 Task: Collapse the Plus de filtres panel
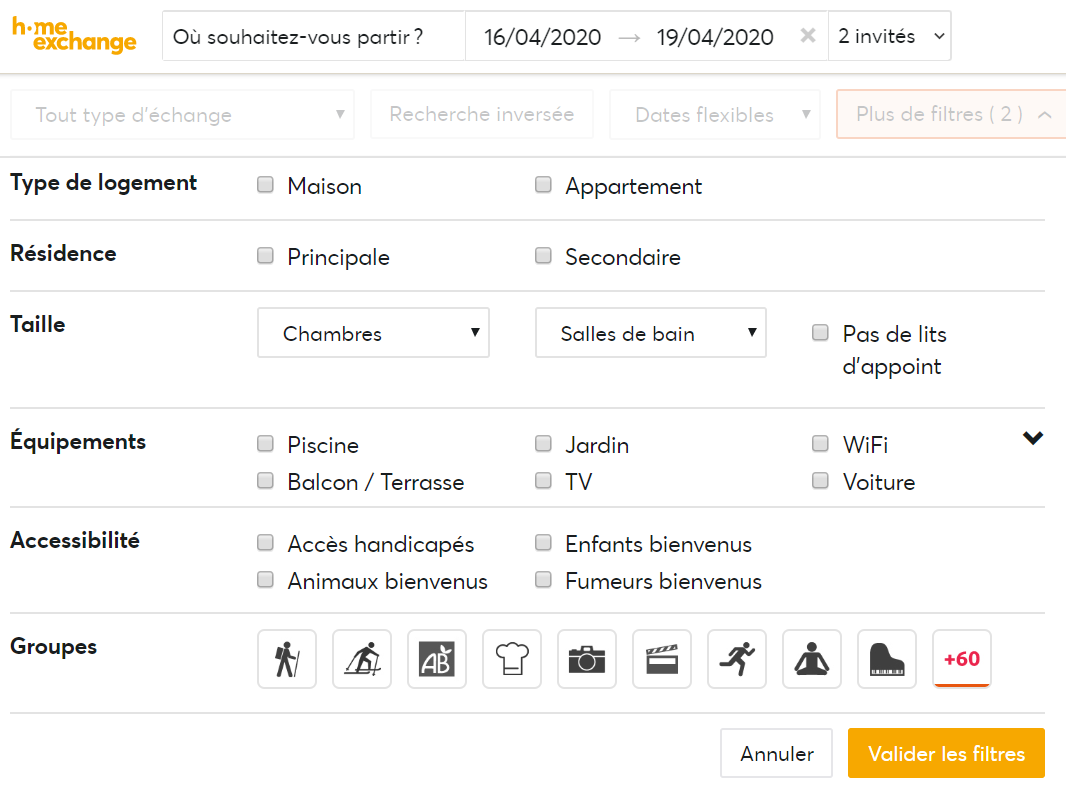[x=952, y=114]
